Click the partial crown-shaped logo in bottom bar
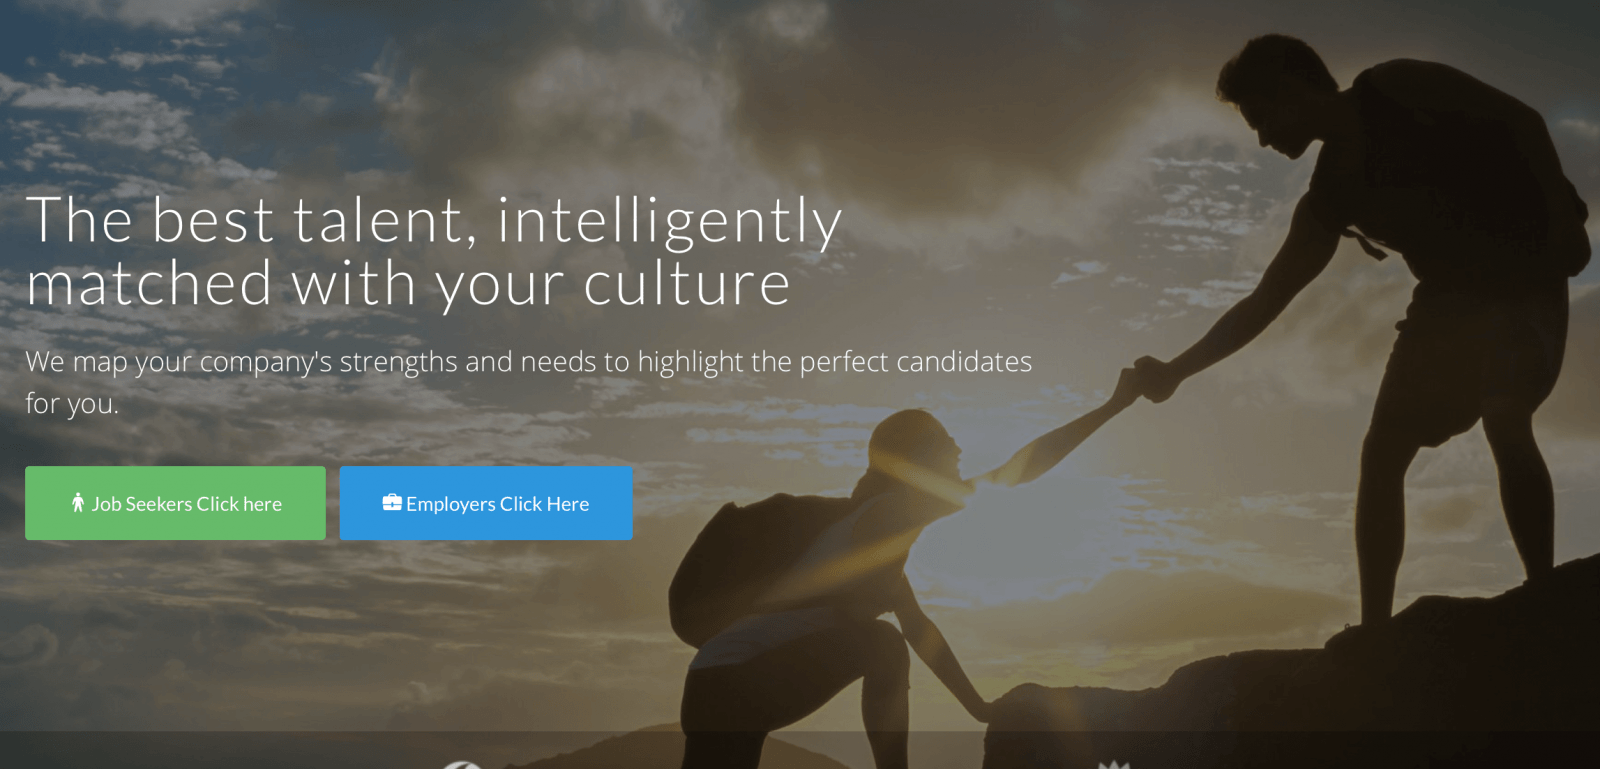This screenshot has height=769, width=1600. click(1113, 765)
